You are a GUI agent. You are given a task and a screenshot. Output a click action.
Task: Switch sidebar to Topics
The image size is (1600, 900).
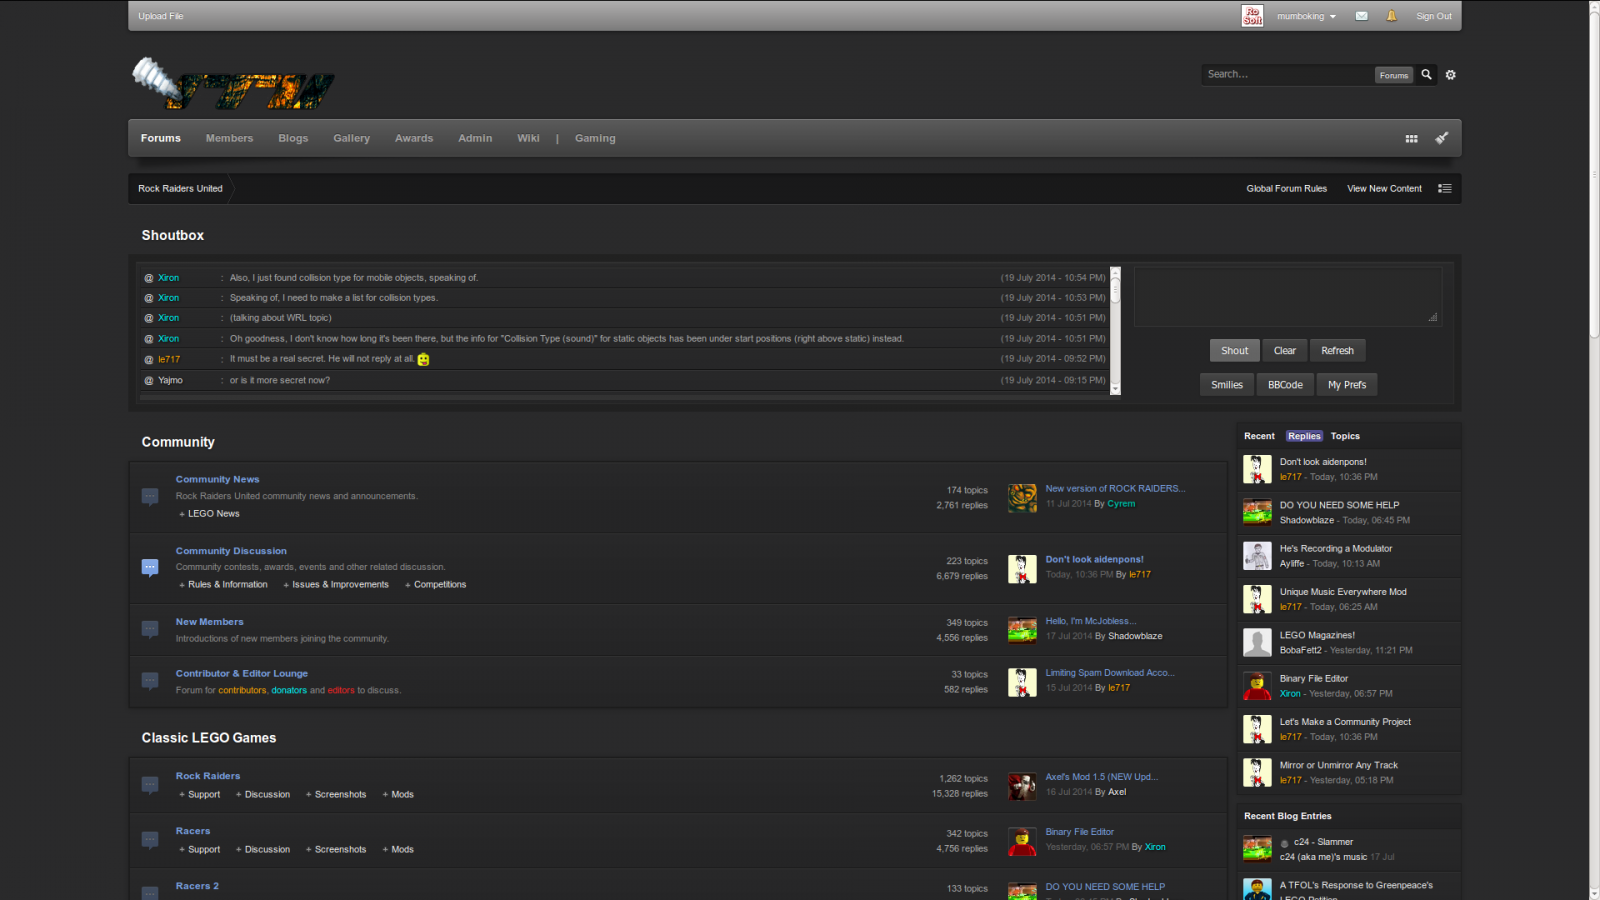(1345, 436)
